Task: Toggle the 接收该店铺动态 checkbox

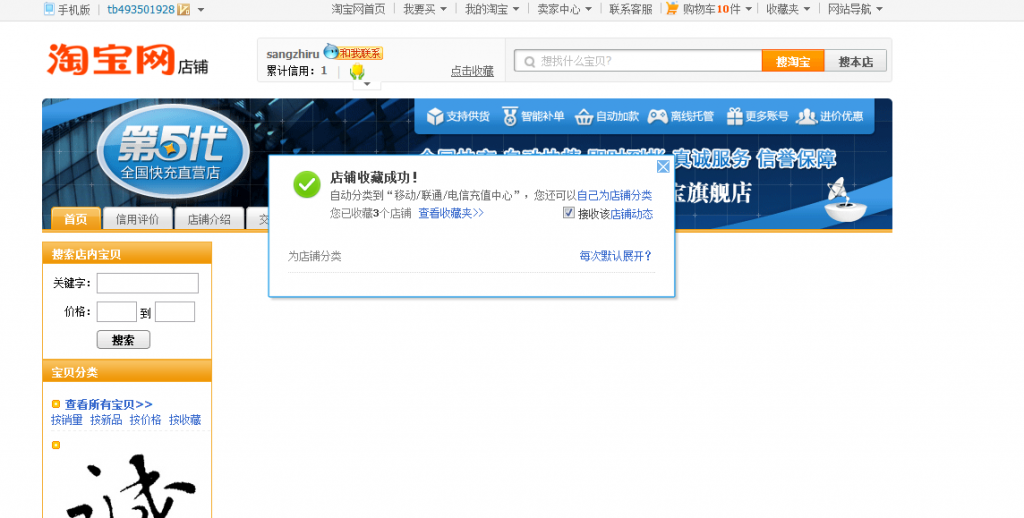Action: click(569, 213)
